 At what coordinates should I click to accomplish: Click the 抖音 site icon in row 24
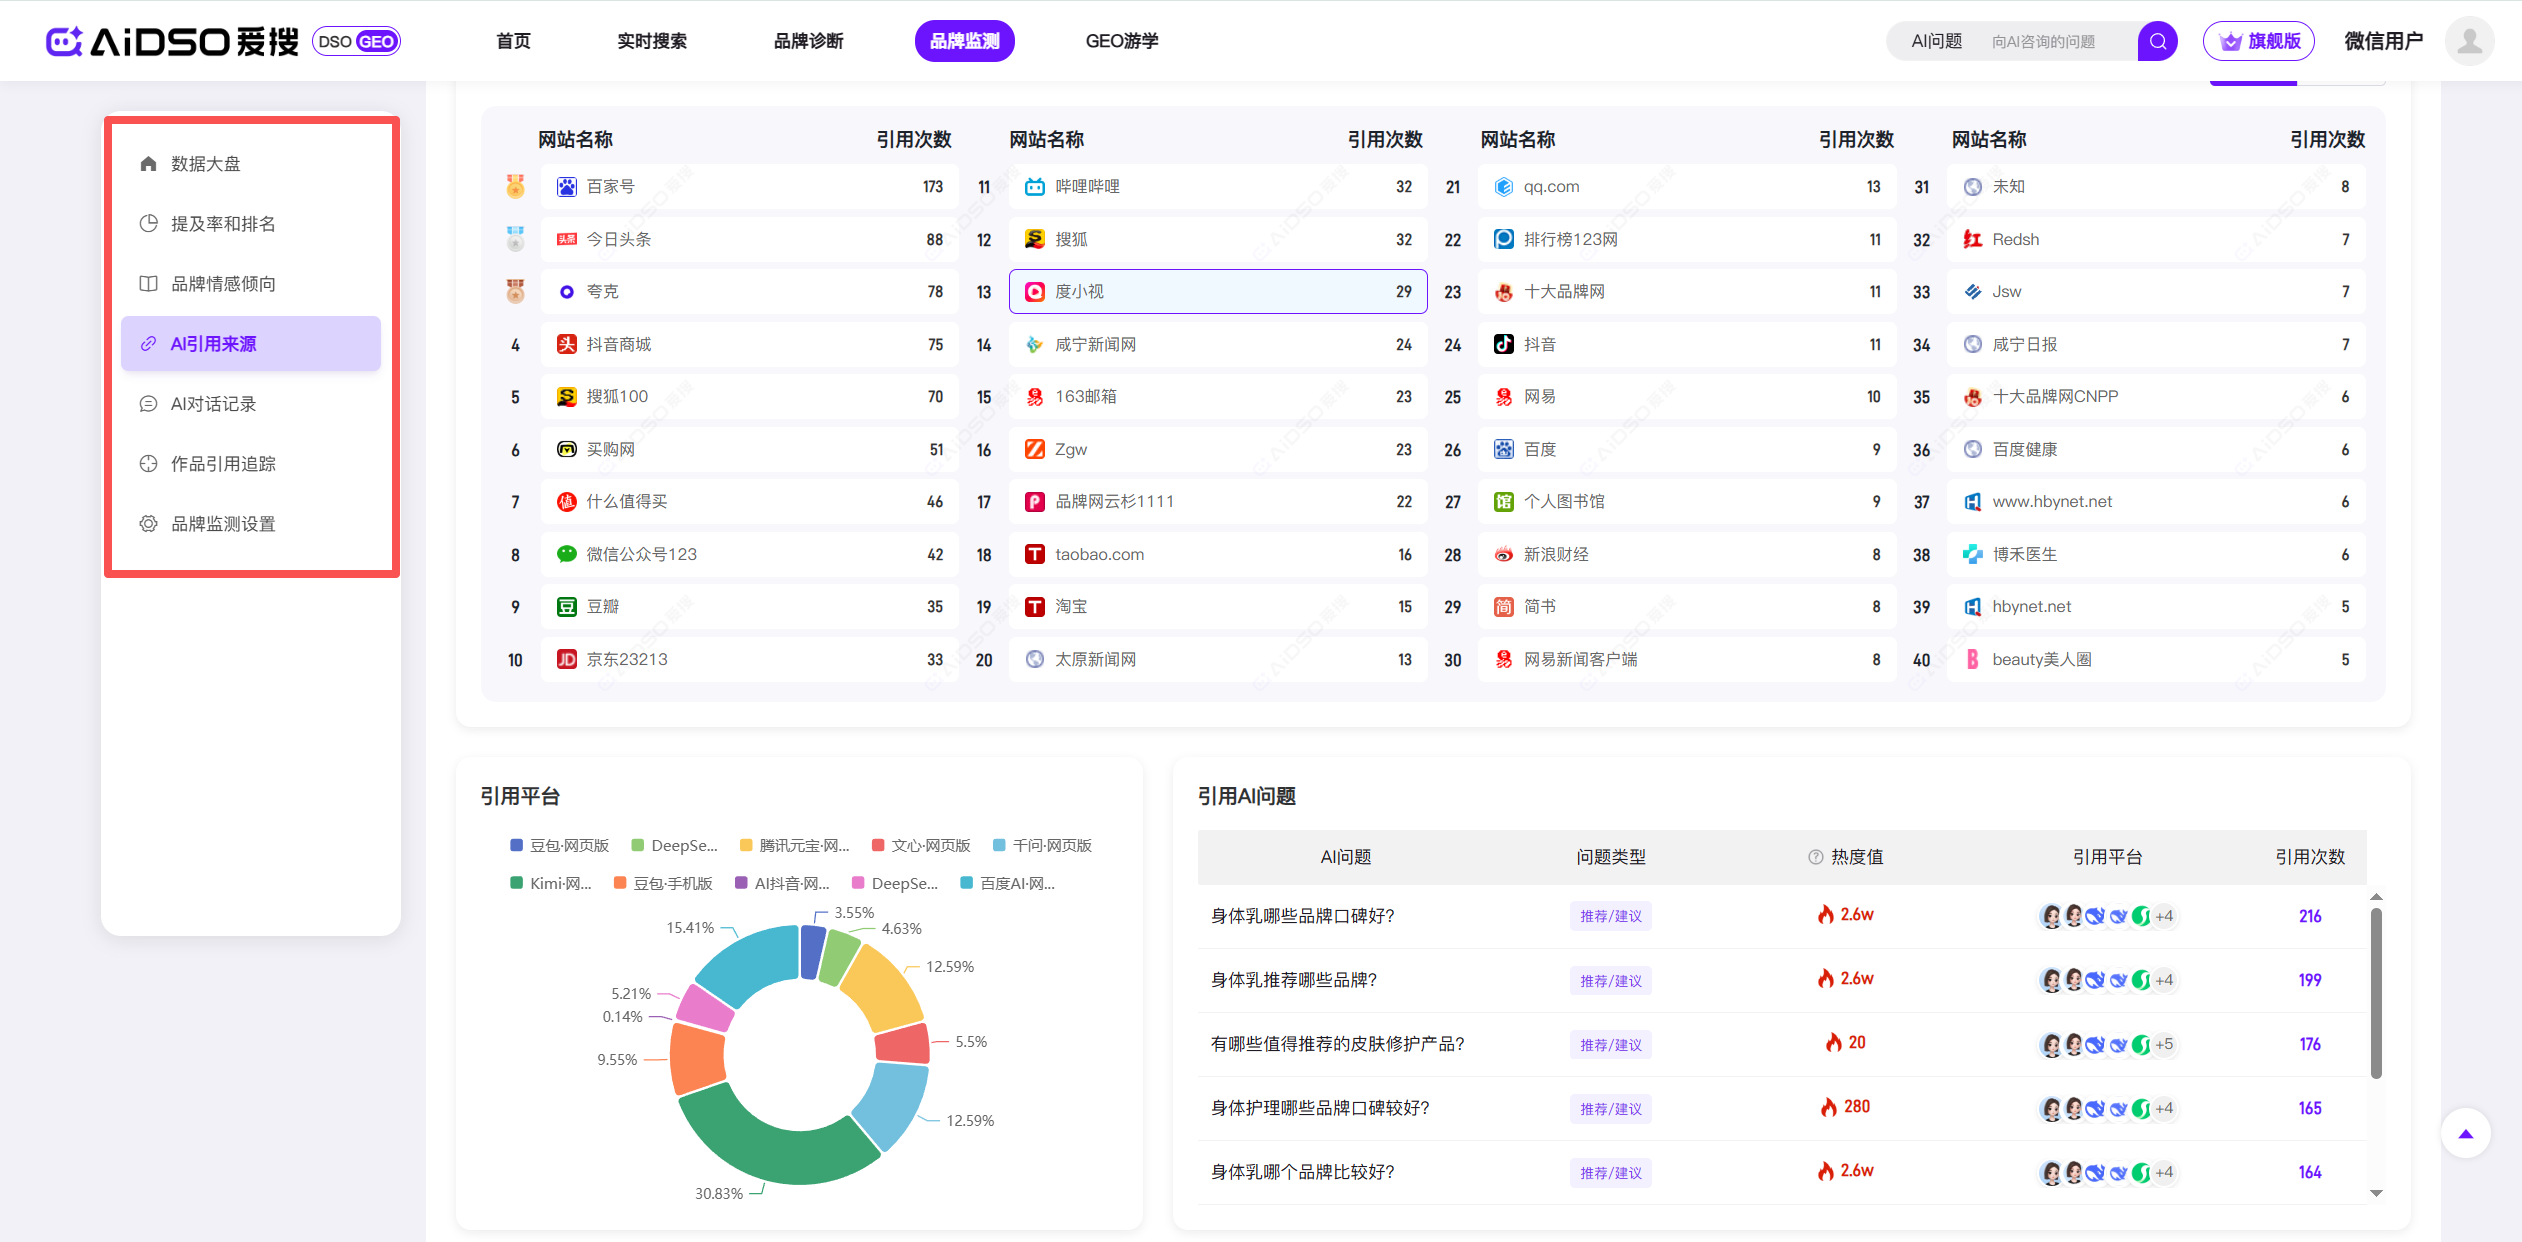point(1503,344)
